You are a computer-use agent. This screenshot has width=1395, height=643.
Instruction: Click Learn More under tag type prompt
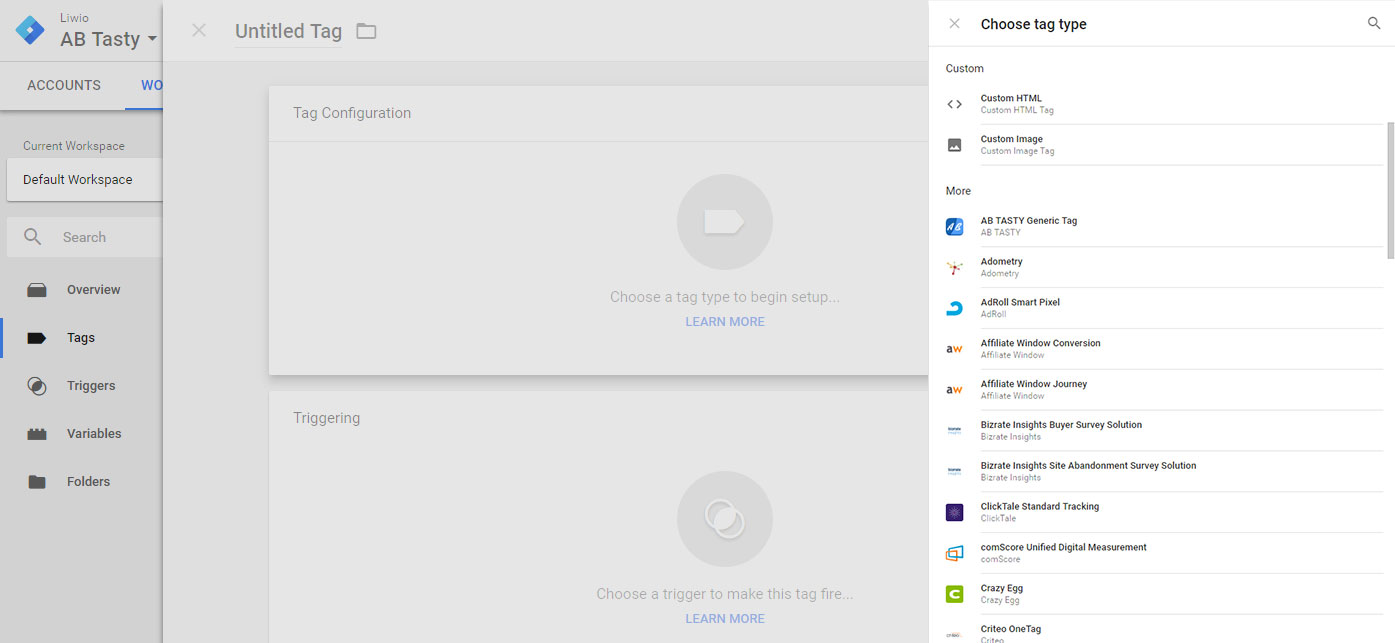(725, 322)
